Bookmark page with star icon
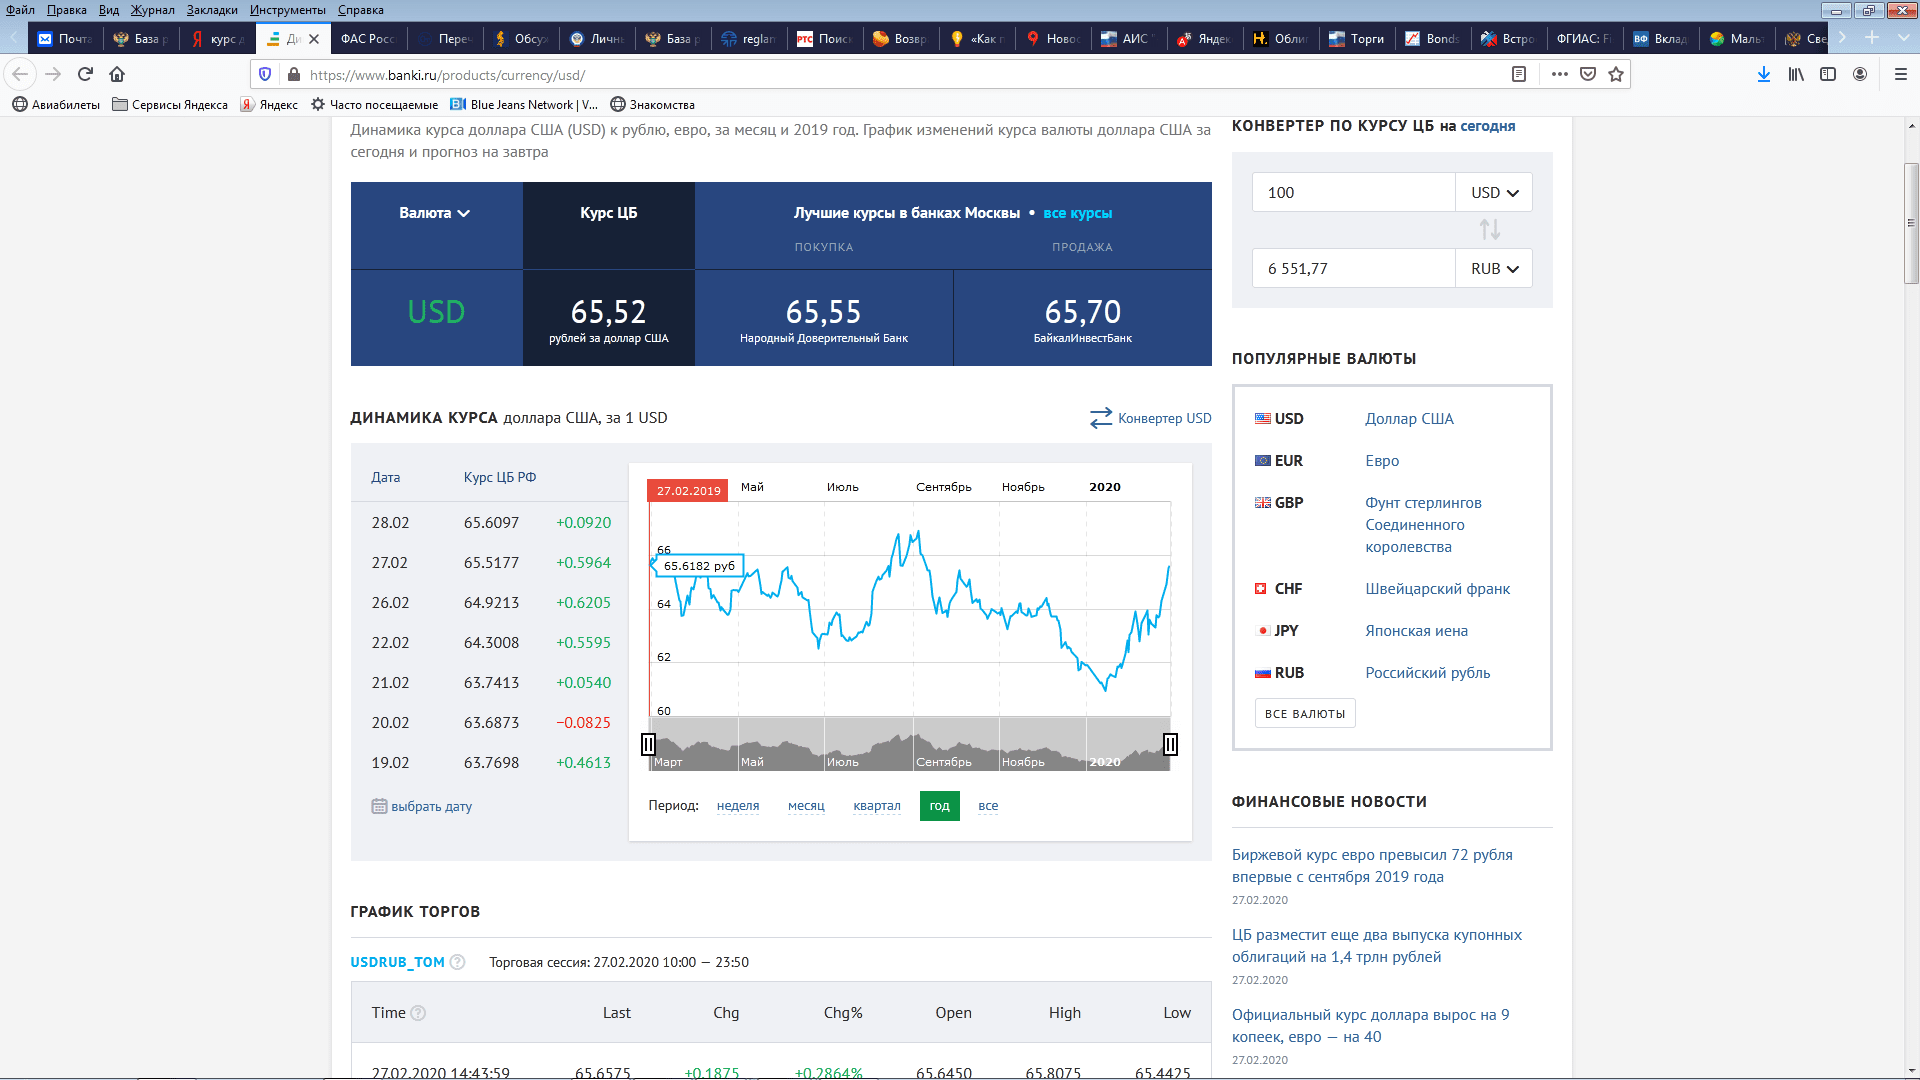Image resolution: width=1920 pixels, height=1080 pixels. pyautogui.click(x=1616, y=74)
